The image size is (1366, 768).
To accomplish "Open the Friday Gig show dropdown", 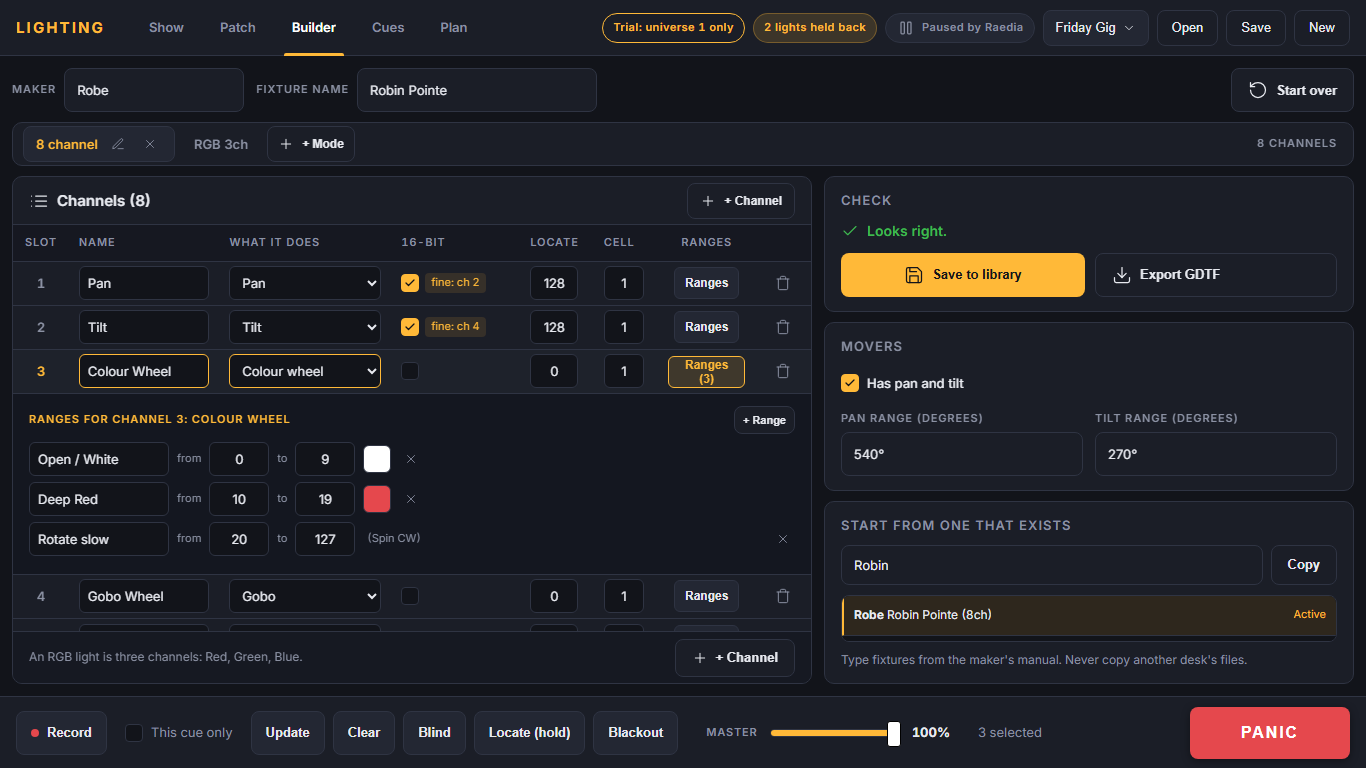I will click(x=1095, y=28).
